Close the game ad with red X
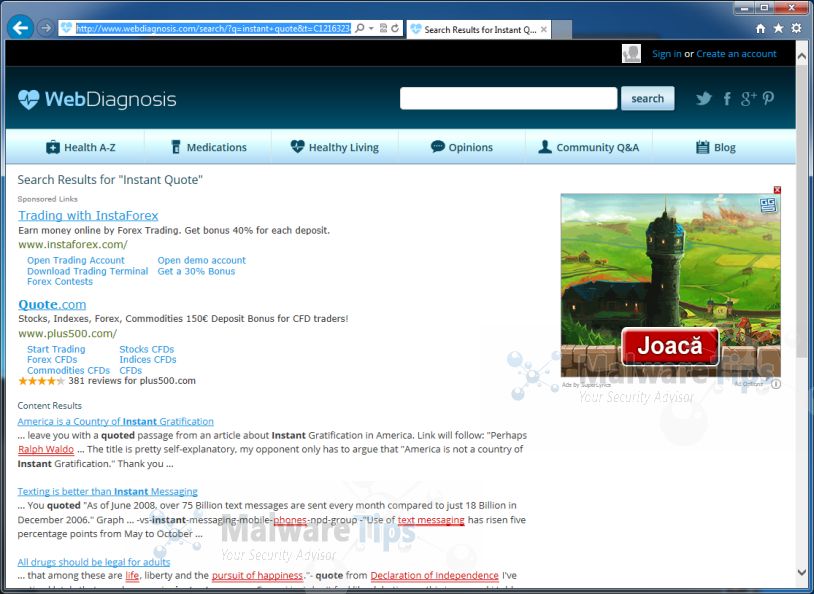Screen dimensions: 814x594 coord(777,190)
